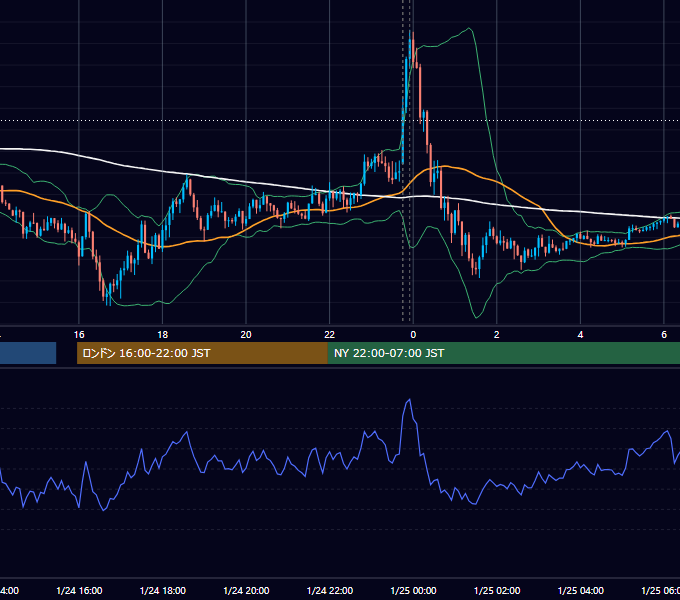
Task: Click the 1/24 22:00 time label
Action: (330, 590)
